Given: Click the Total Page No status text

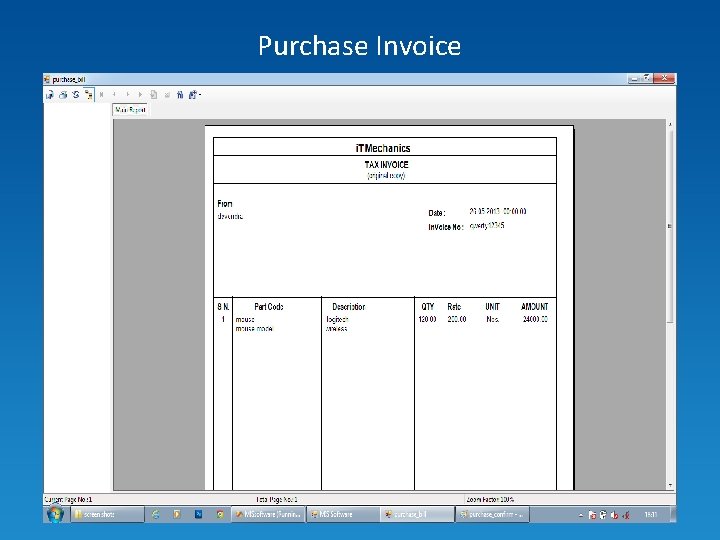Looking at the screenshot, I should click(x=276, y=500).
